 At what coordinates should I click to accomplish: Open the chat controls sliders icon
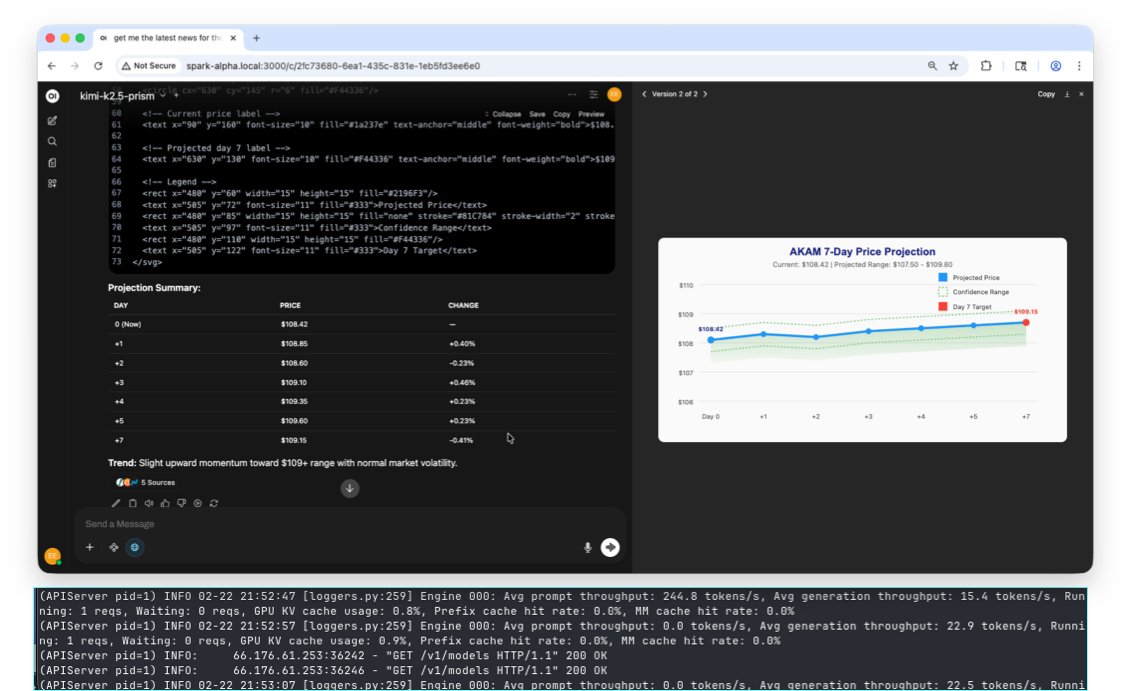(593, 94)
